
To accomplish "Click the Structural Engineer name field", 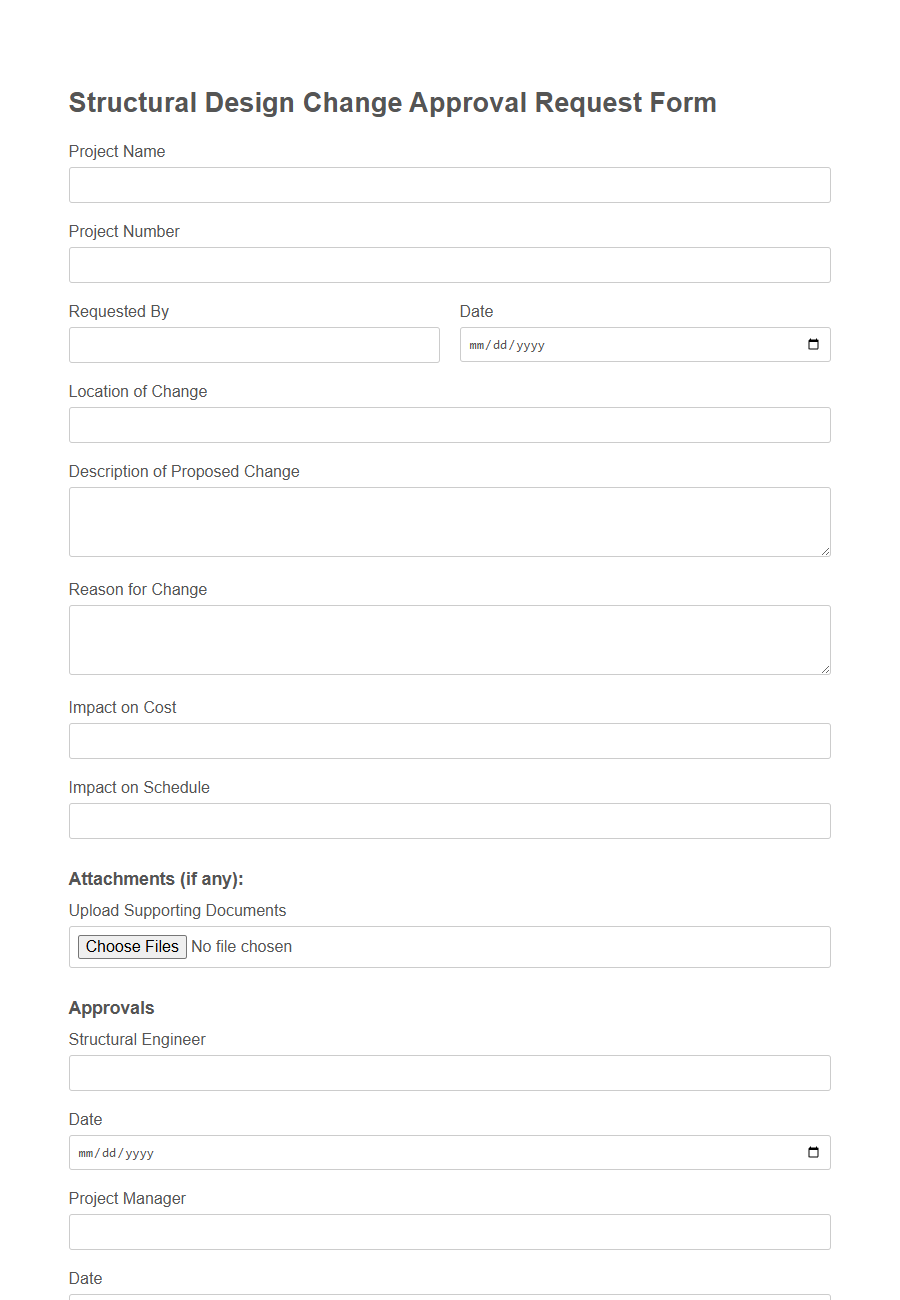I will [x=448, y=1072].
